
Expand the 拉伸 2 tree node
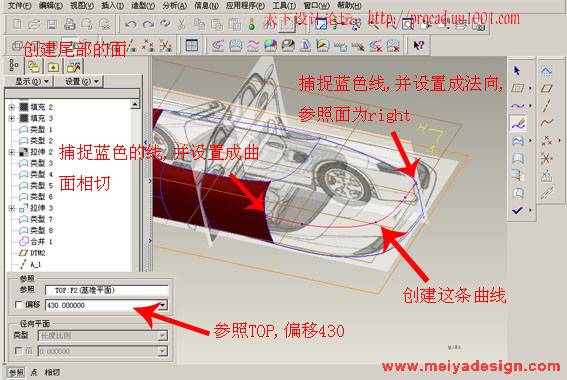[x=12, y=152]
